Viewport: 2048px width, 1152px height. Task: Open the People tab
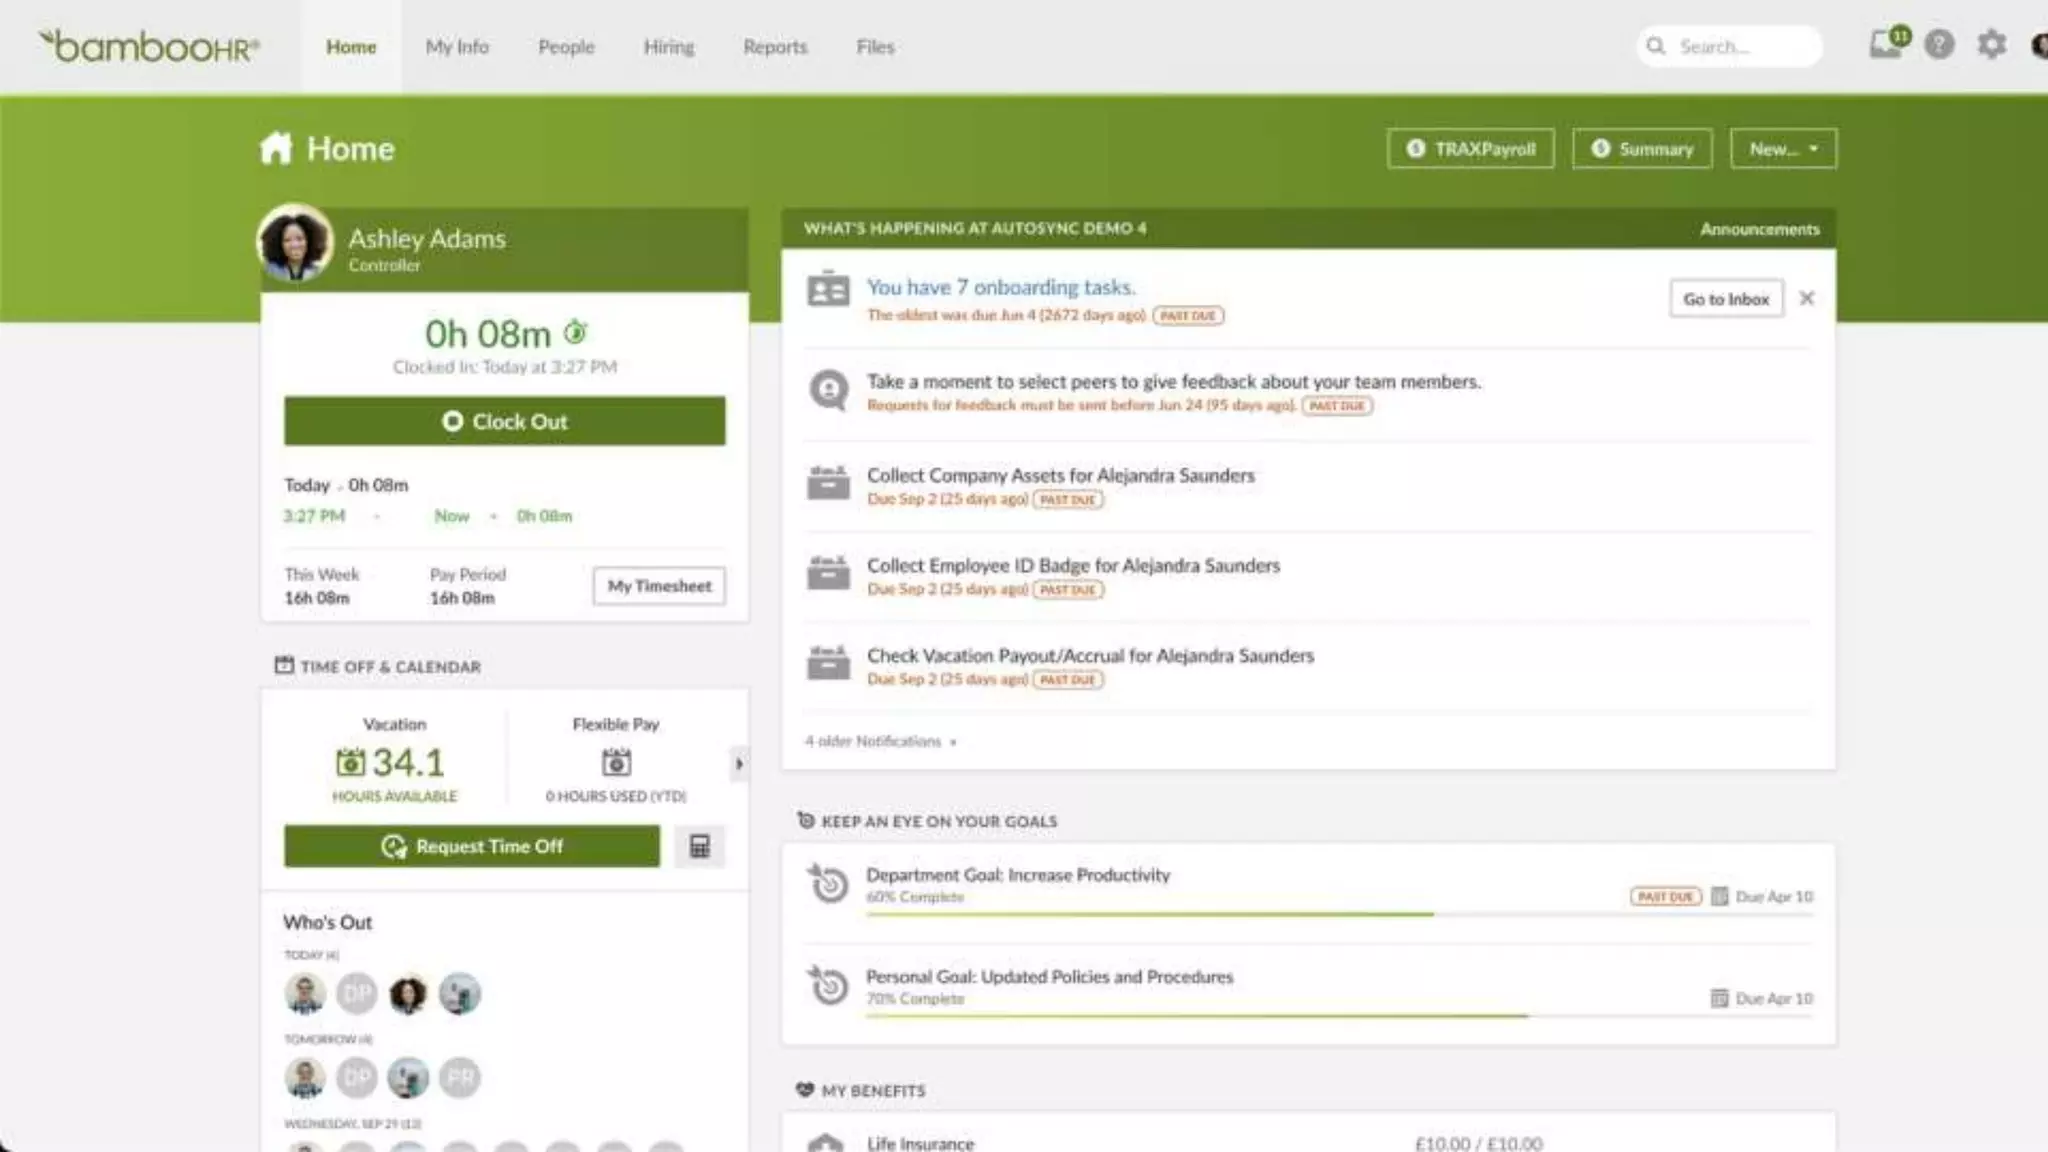coord(566,47)
